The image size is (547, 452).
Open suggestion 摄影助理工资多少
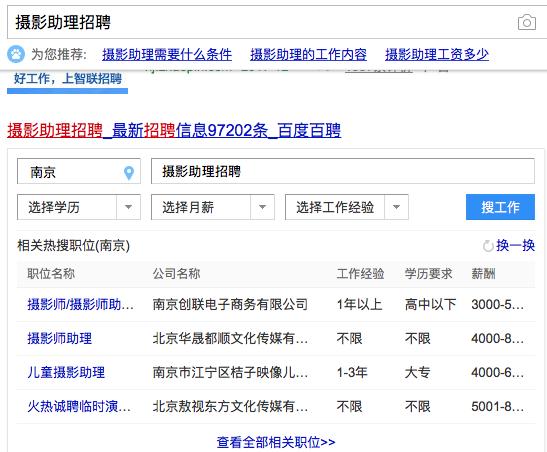pos(437,55)
